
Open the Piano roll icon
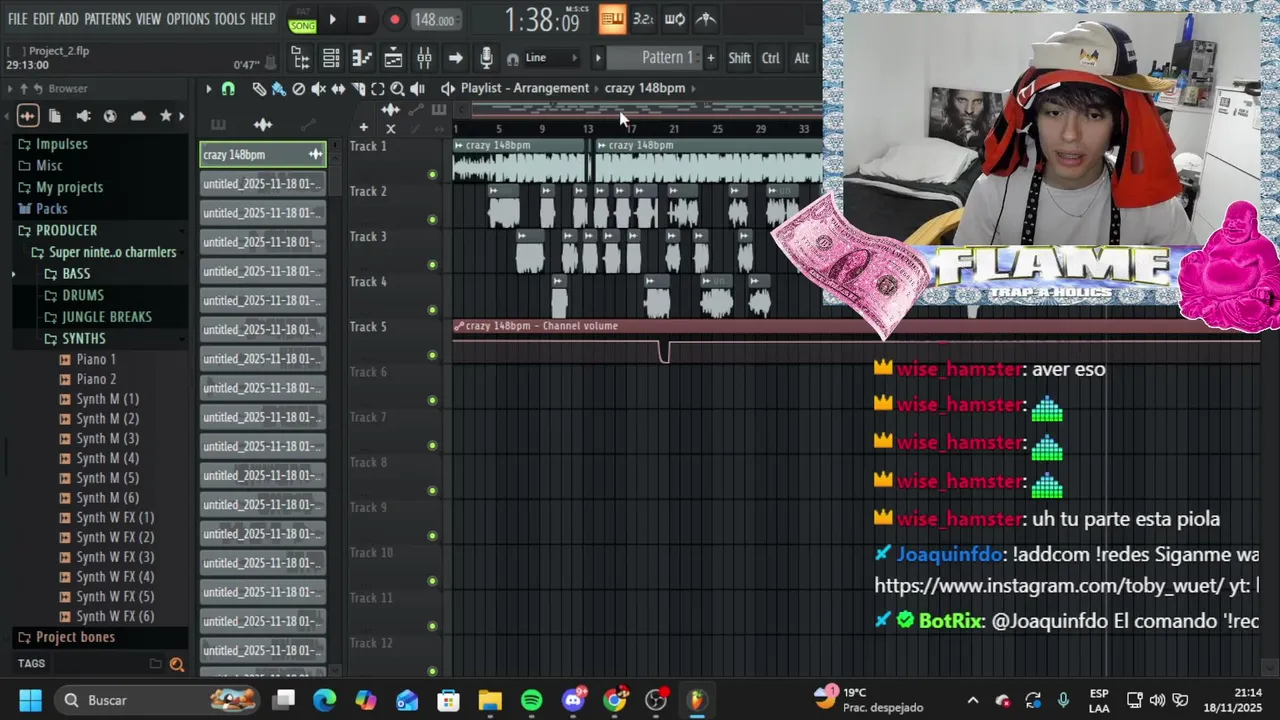(362, 58)
